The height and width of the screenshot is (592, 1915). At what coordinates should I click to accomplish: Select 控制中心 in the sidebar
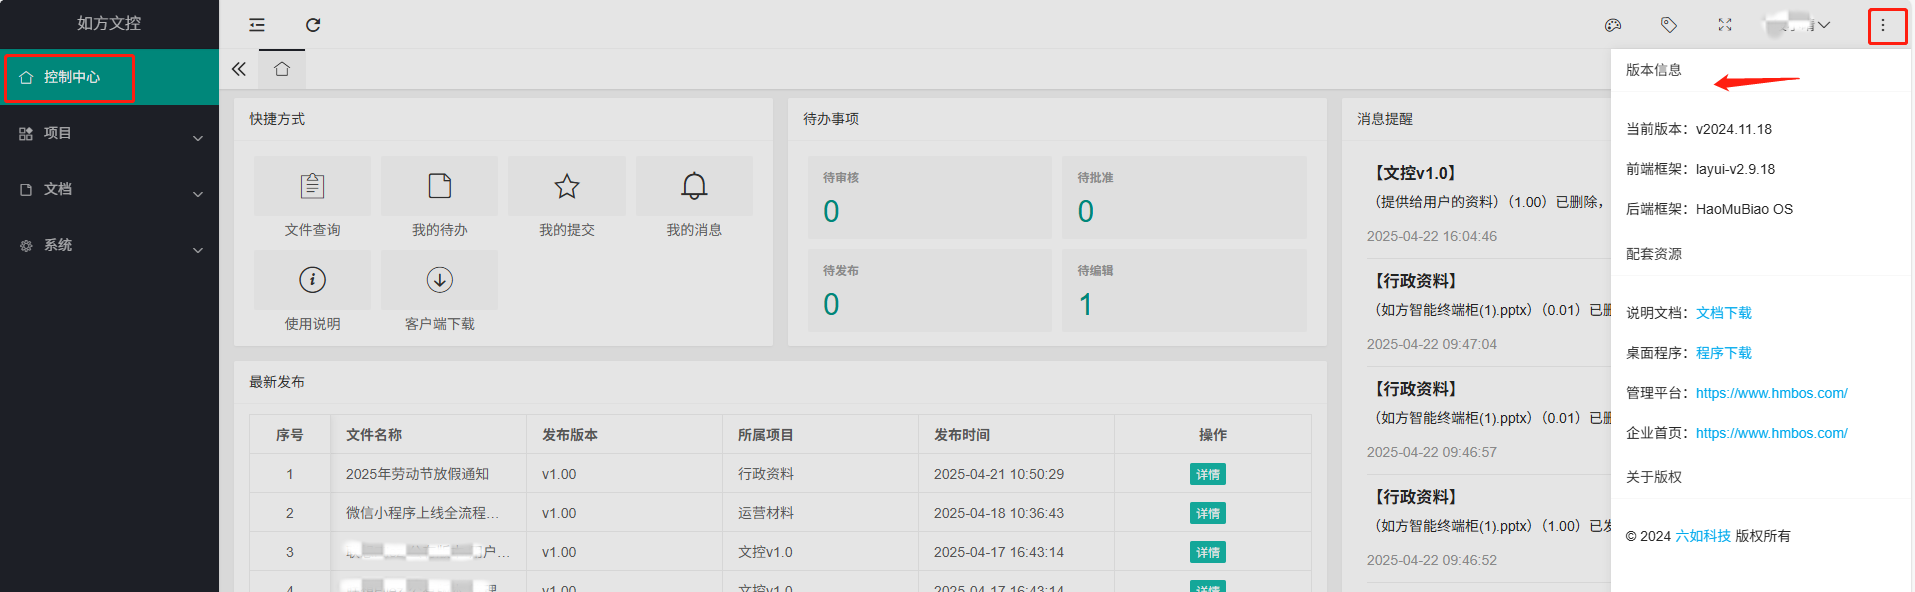coord(71,78)
